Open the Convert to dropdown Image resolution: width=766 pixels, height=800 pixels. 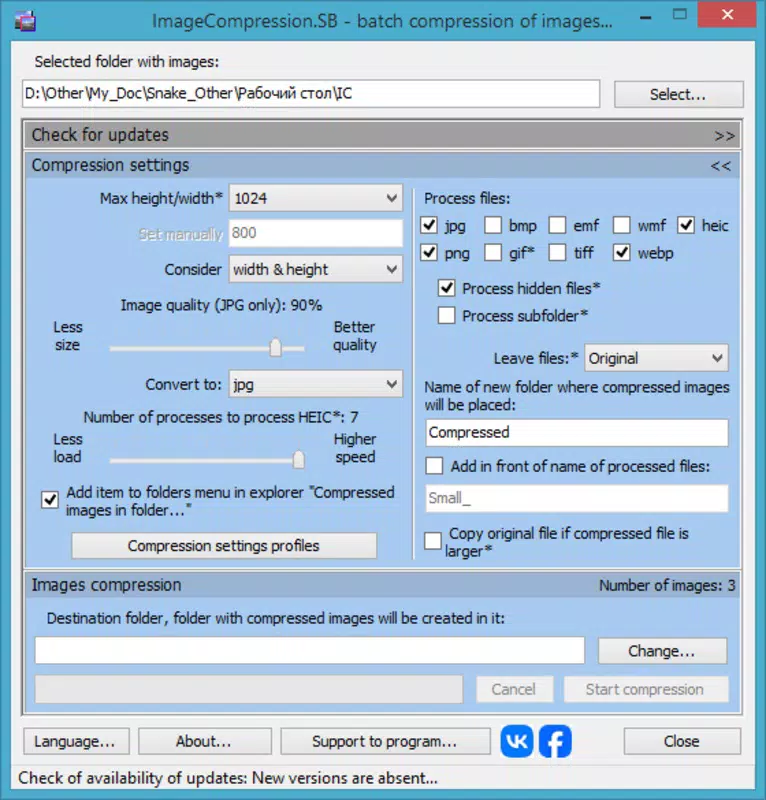(316, 384)
